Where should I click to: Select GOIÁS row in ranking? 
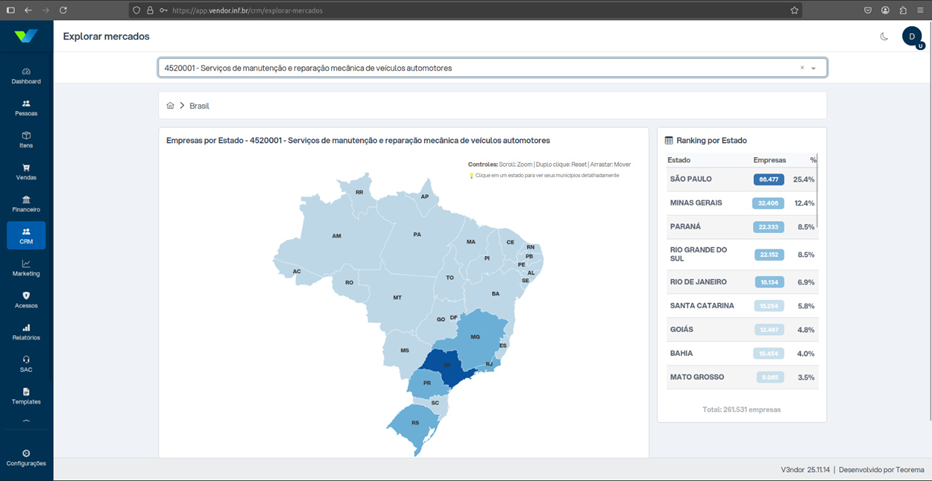point(741,329)
